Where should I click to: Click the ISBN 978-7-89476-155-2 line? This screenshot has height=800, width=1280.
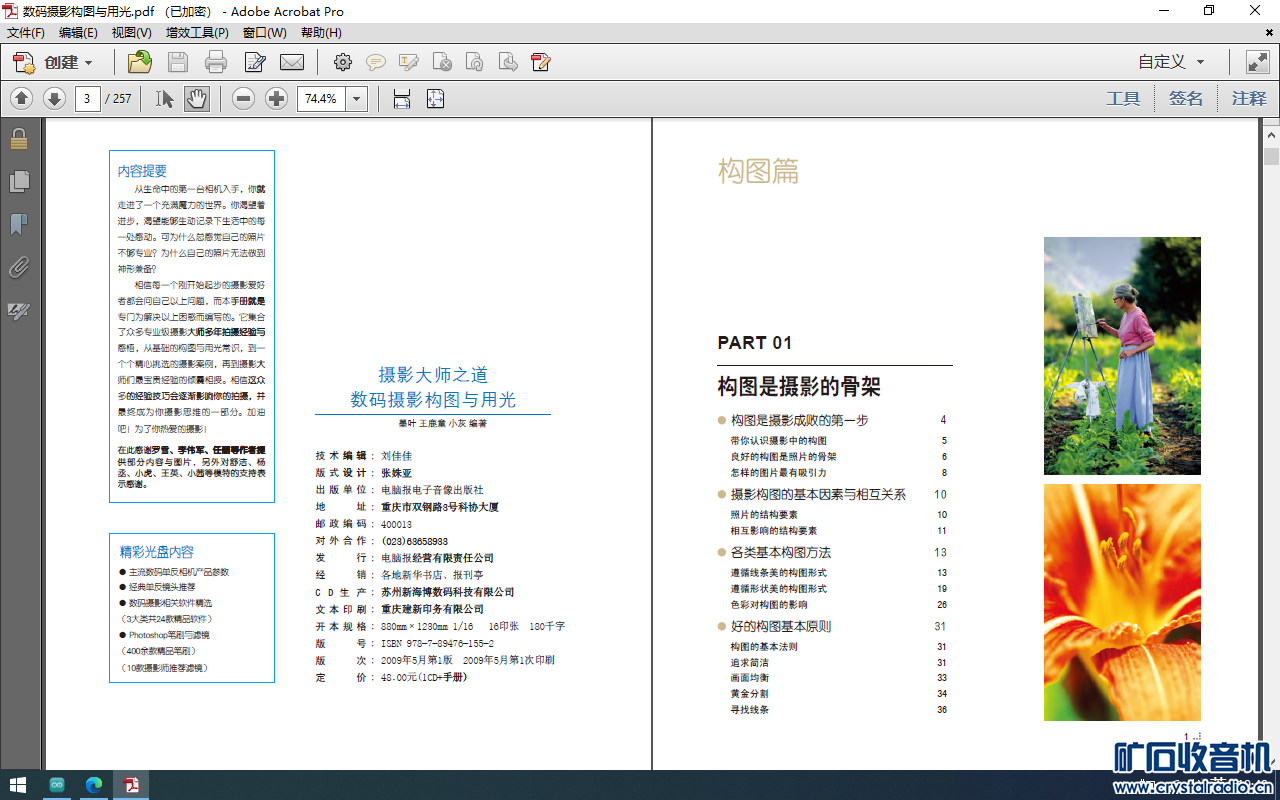coord(438,643)
